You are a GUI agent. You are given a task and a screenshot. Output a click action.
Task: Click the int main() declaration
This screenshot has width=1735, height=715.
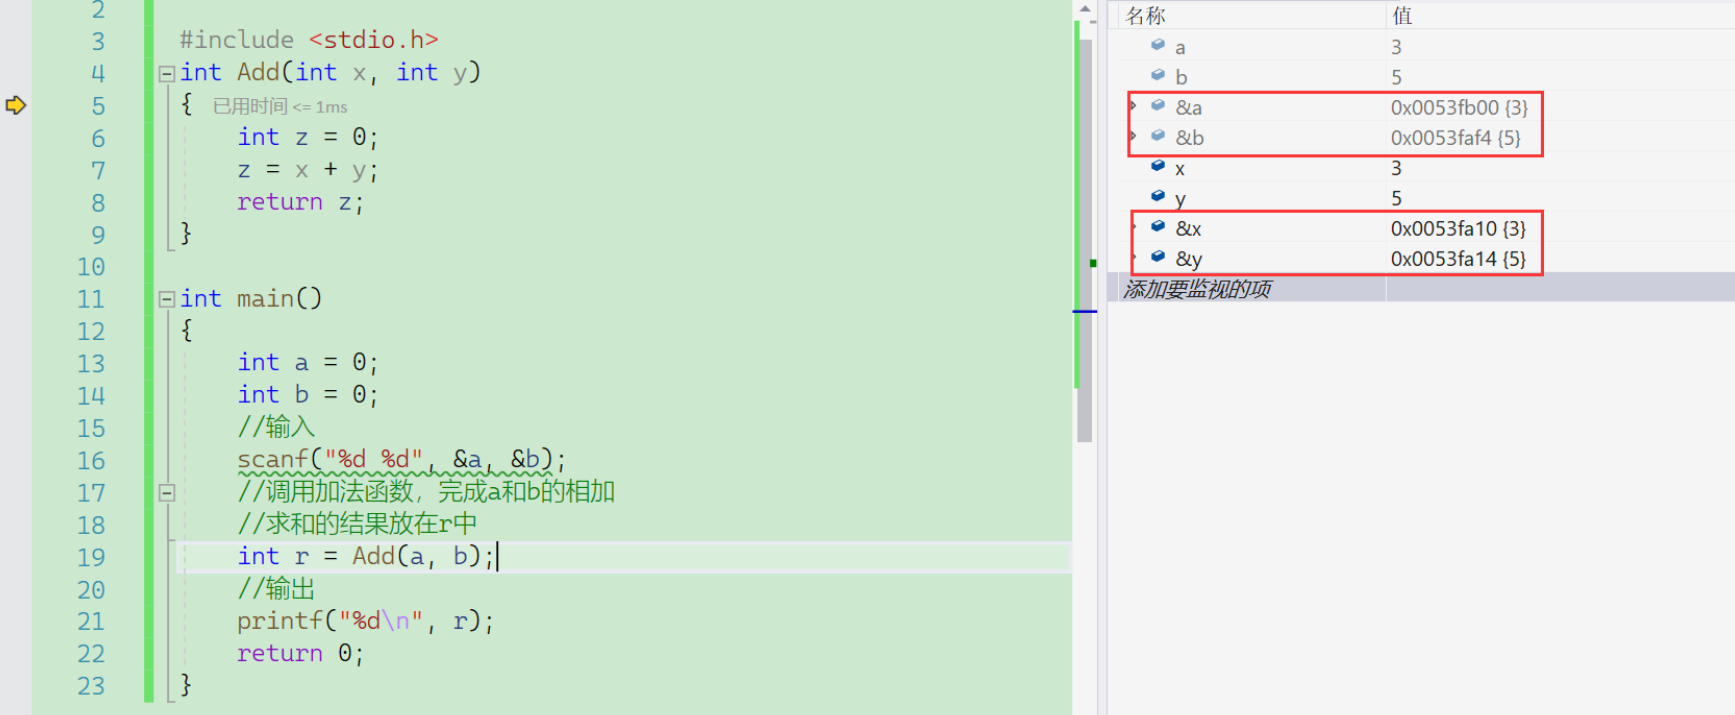tap(251, 299)
